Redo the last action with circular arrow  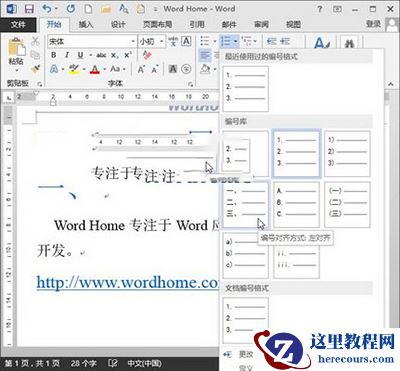[x=71, y=9]
